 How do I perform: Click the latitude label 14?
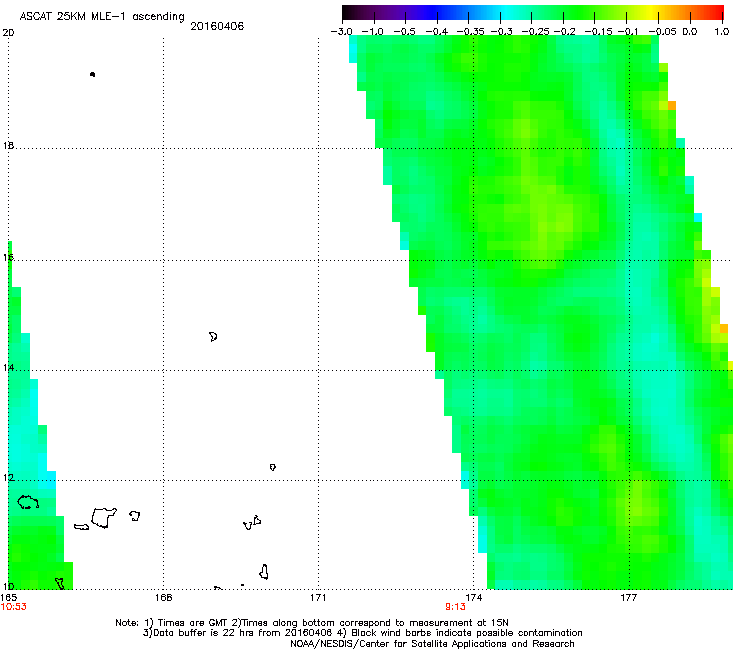tap(8, 368)
